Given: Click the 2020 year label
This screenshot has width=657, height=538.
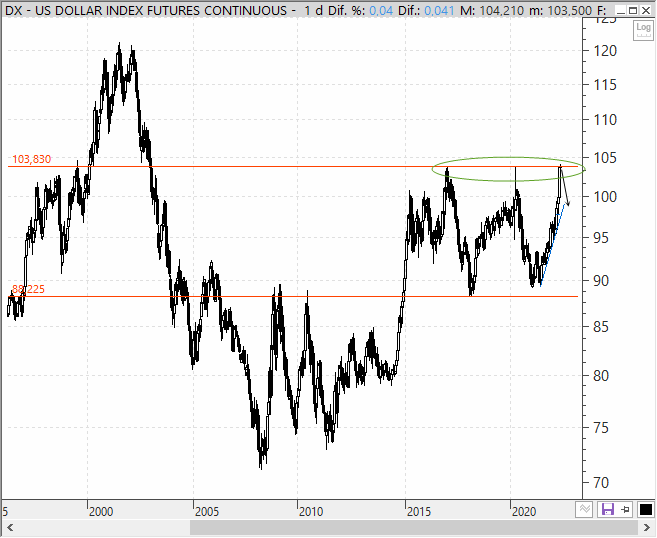Looking at the screenshot, I should tap(524, 512).
